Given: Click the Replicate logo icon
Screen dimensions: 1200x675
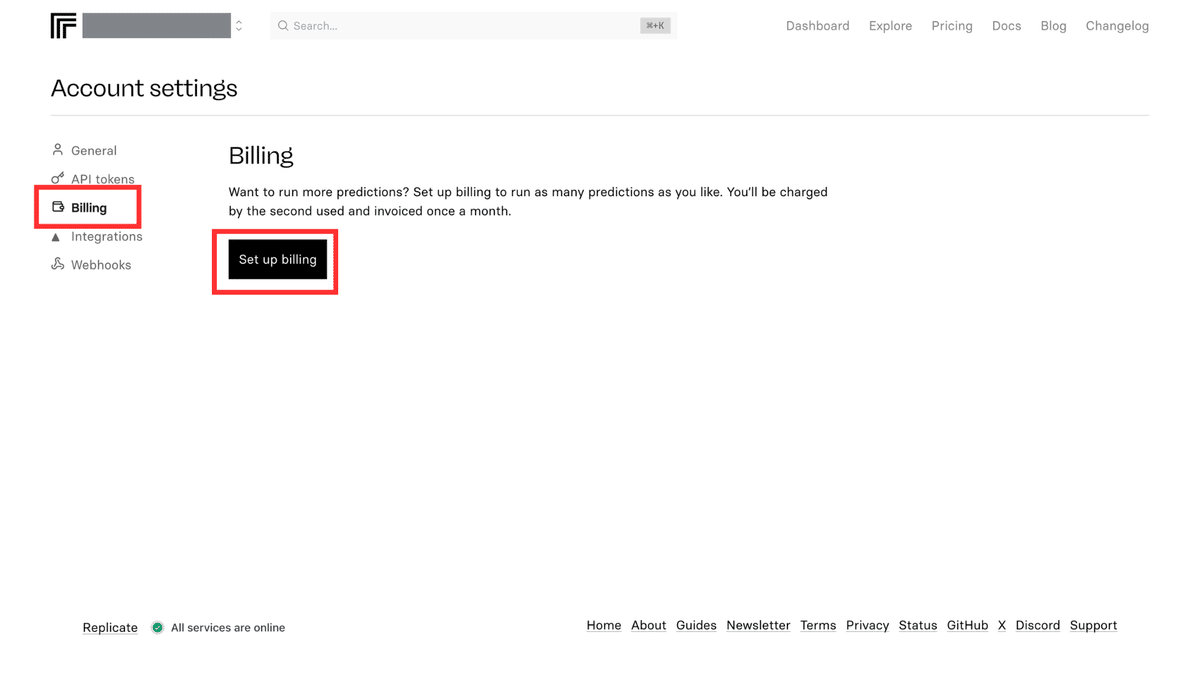Looking at the screenshot, I should point(63,26).
